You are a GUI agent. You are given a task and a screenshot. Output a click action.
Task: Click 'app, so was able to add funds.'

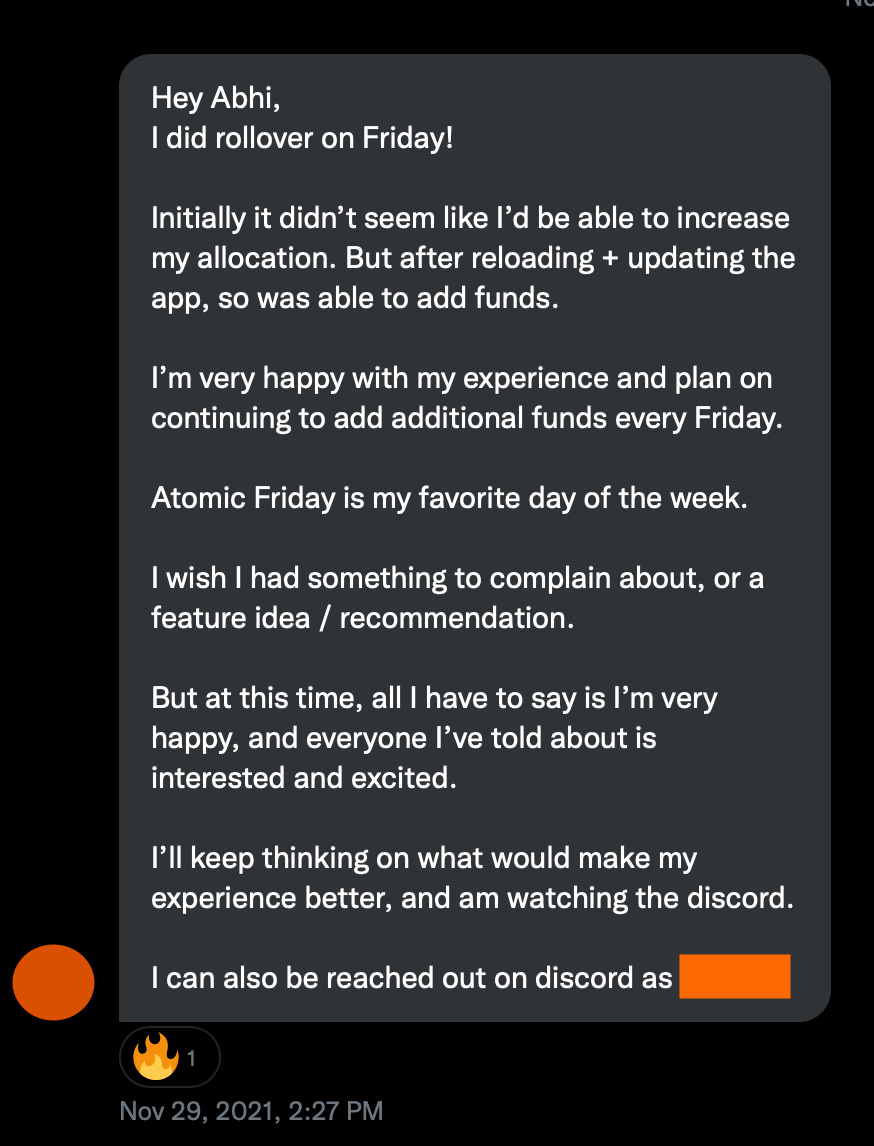(354, 298)
